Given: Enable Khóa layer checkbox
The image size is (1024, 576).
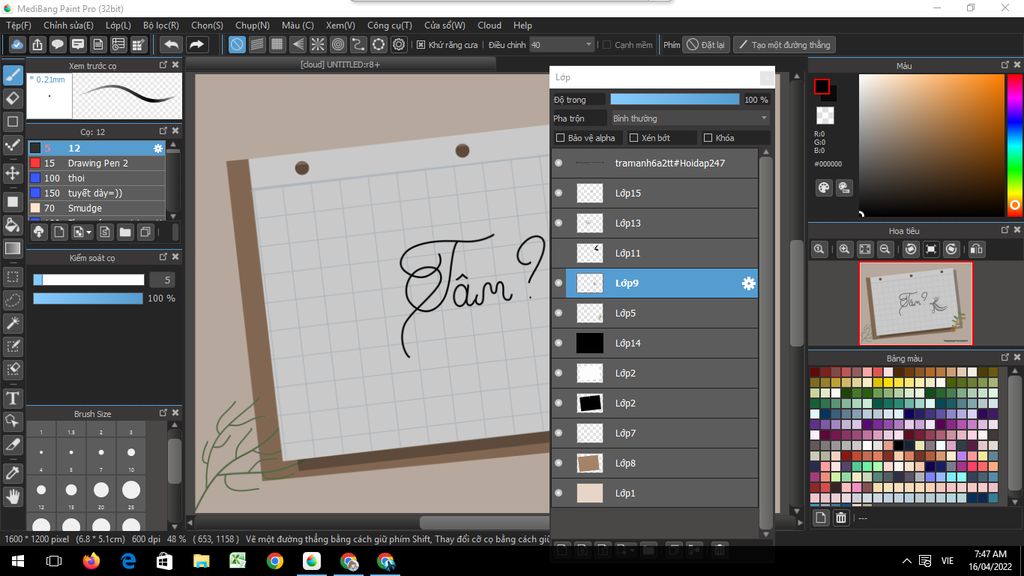Looking at the screenshot, I should coord(708,138).
